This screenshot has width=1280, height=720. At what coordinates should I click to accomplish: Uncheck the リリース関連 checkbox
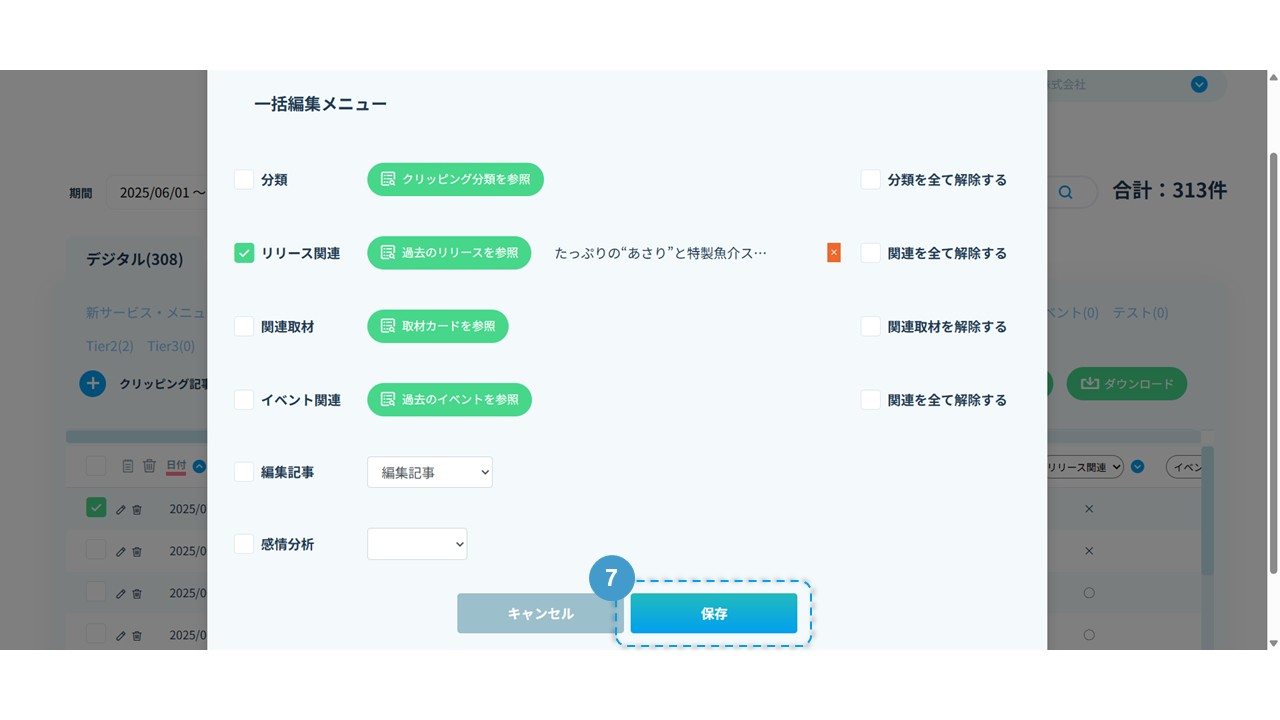(x=244, y=253)
